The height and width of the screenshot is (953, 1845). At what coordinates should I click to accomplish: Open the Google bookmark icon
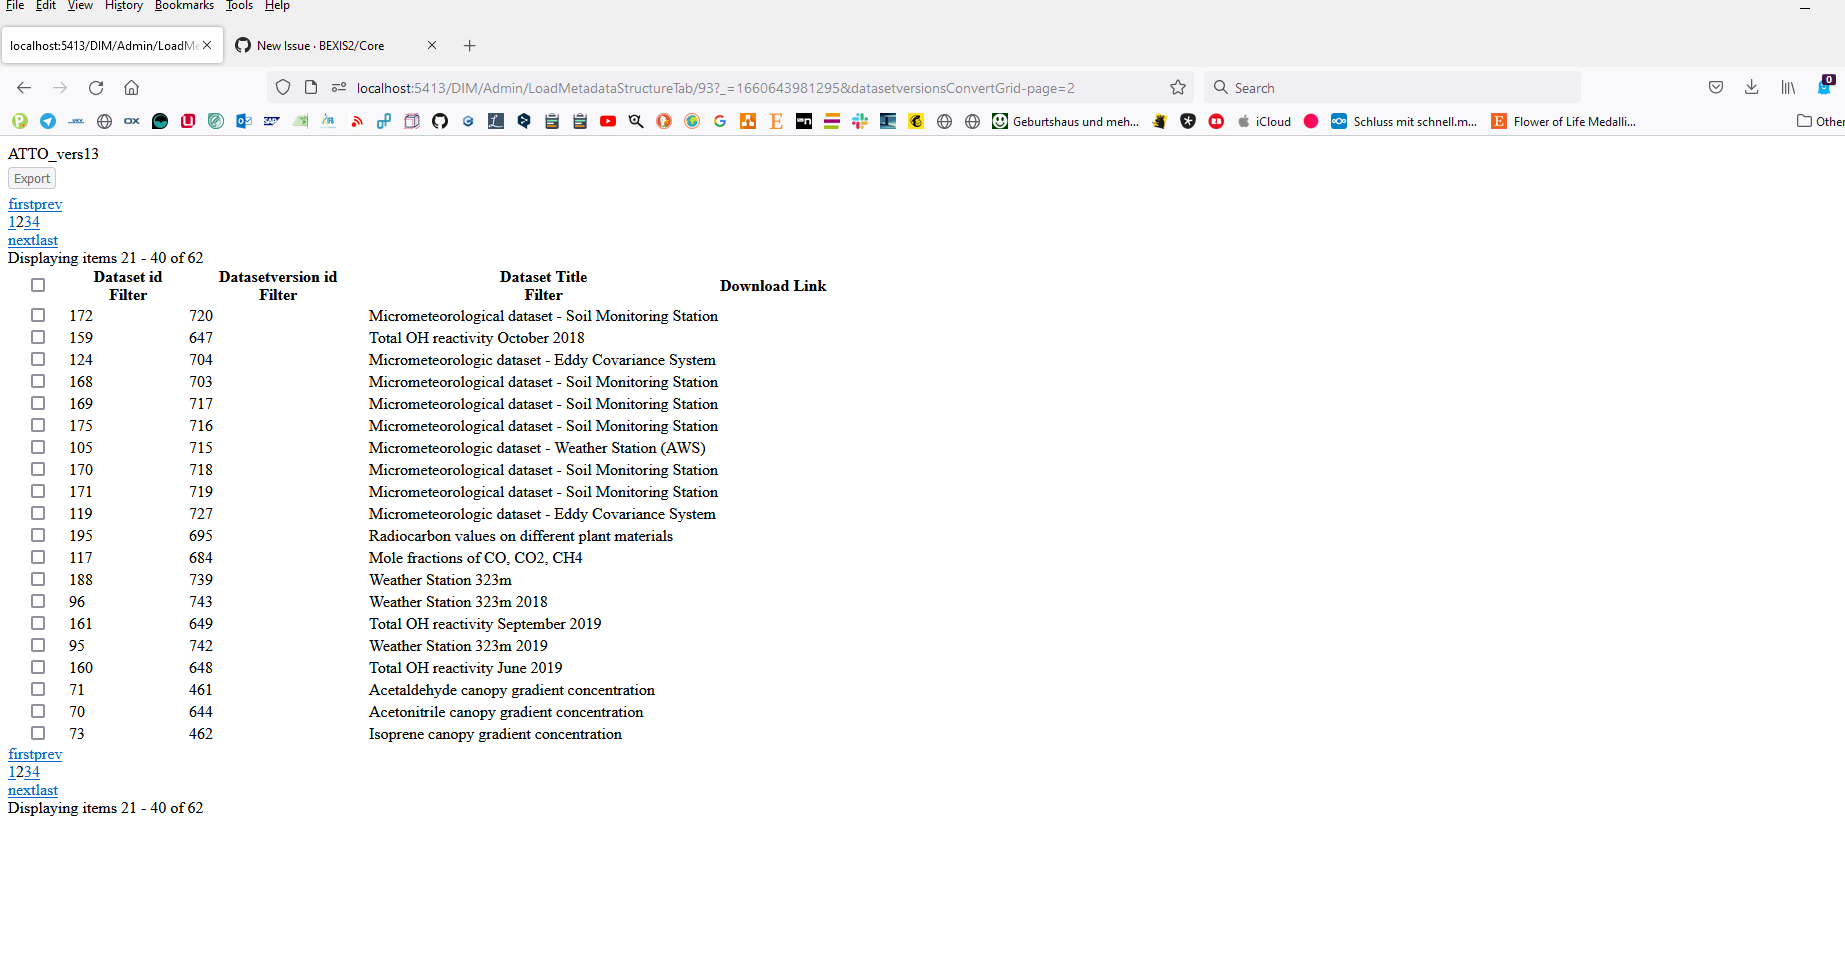(x=720, y=122)
